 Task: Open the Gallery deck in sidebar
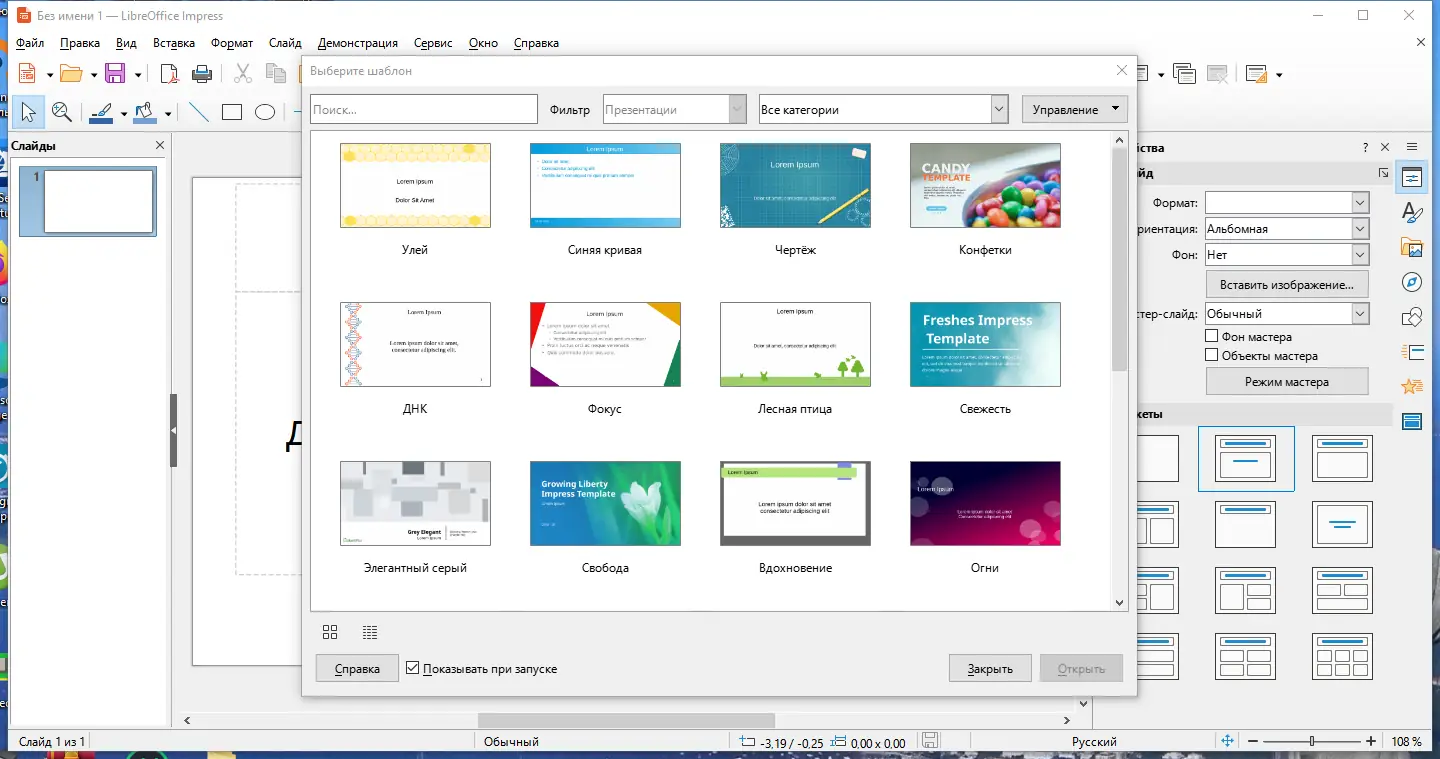pyautogui.click(x=1412, y=247)
